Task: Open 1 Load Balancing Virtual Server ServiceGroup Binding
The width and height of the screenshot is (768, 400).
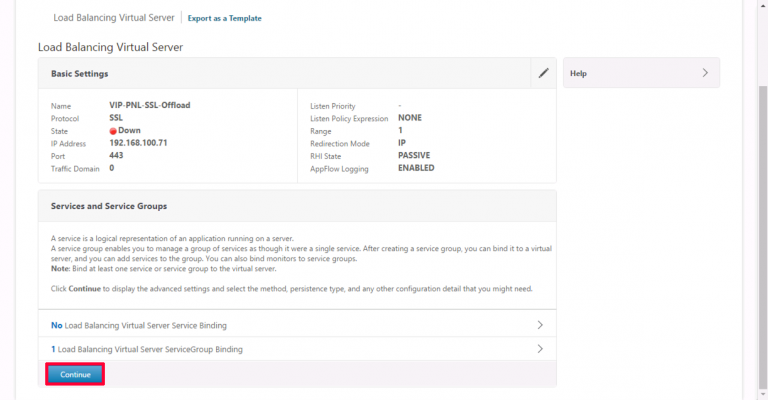Action: pos(297,349)
